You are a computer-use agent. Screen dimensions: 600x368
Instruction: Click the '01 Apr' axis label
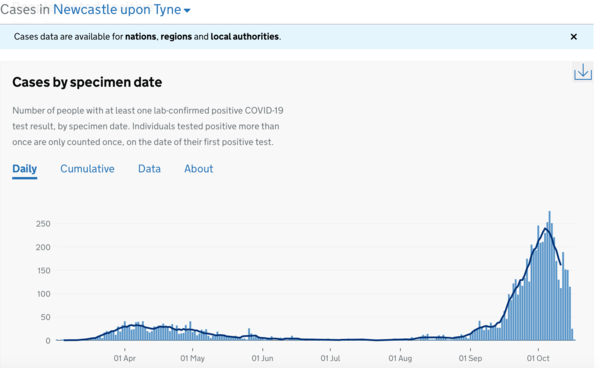(125, 358)
